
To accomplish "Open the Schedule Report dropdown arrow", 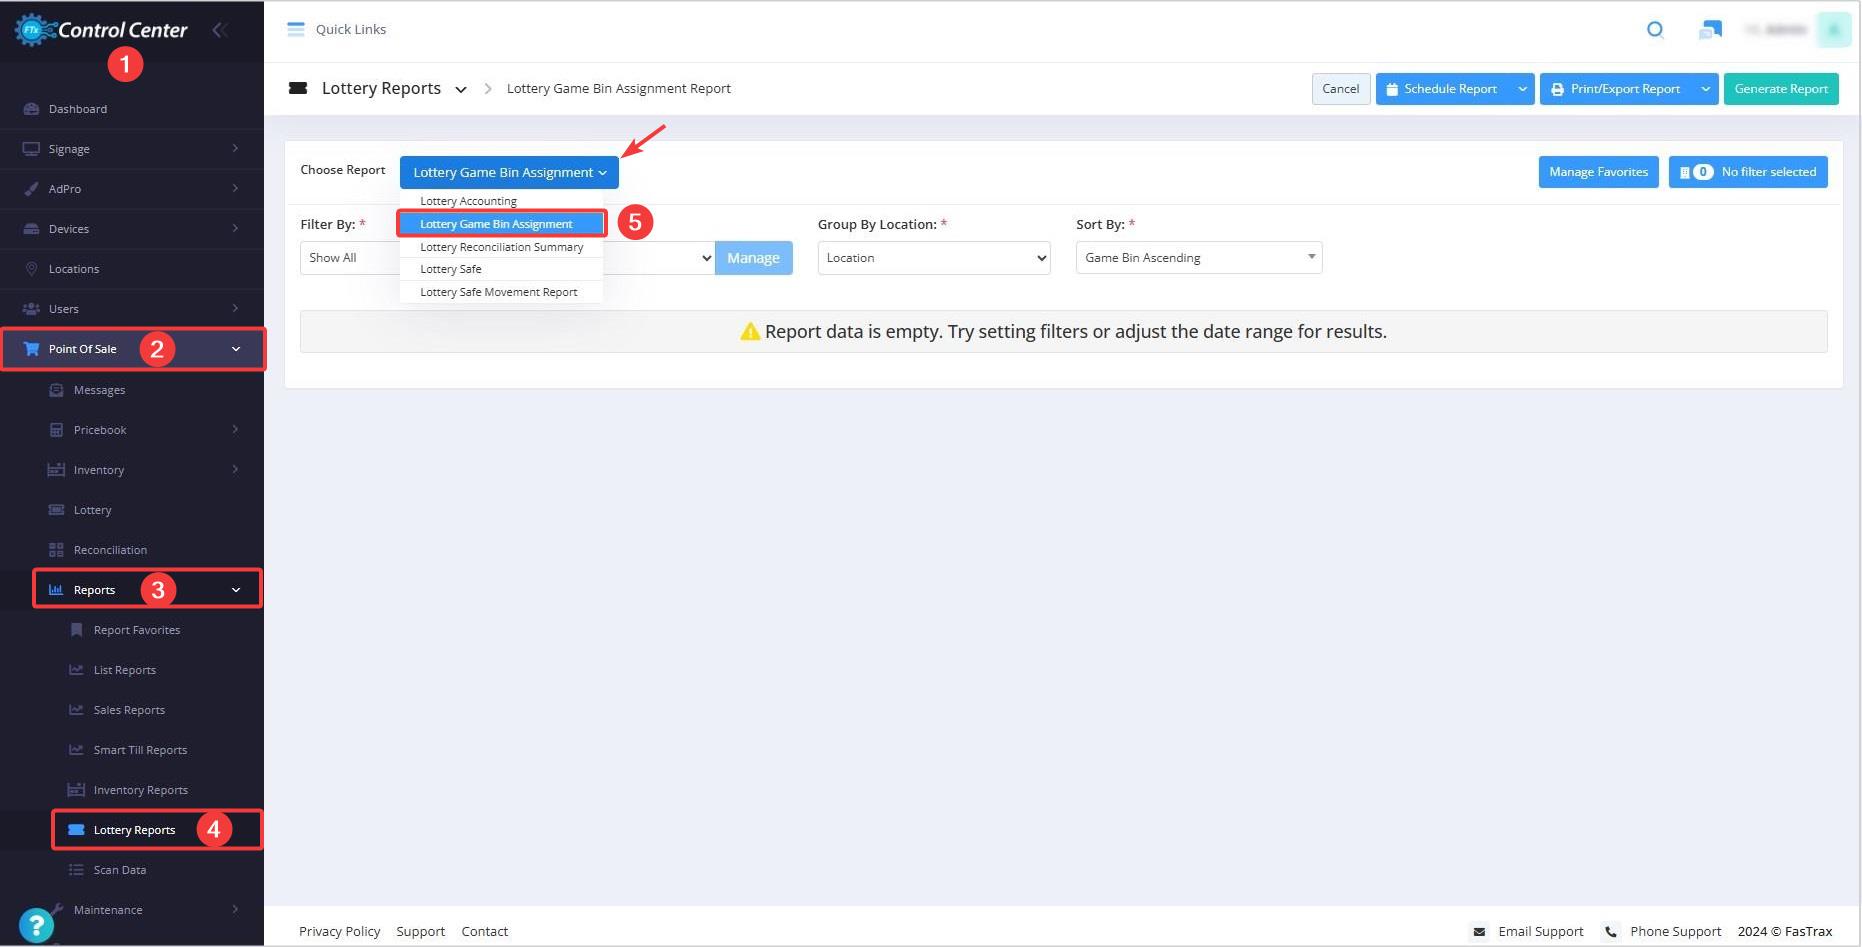I will point(1522,89).
